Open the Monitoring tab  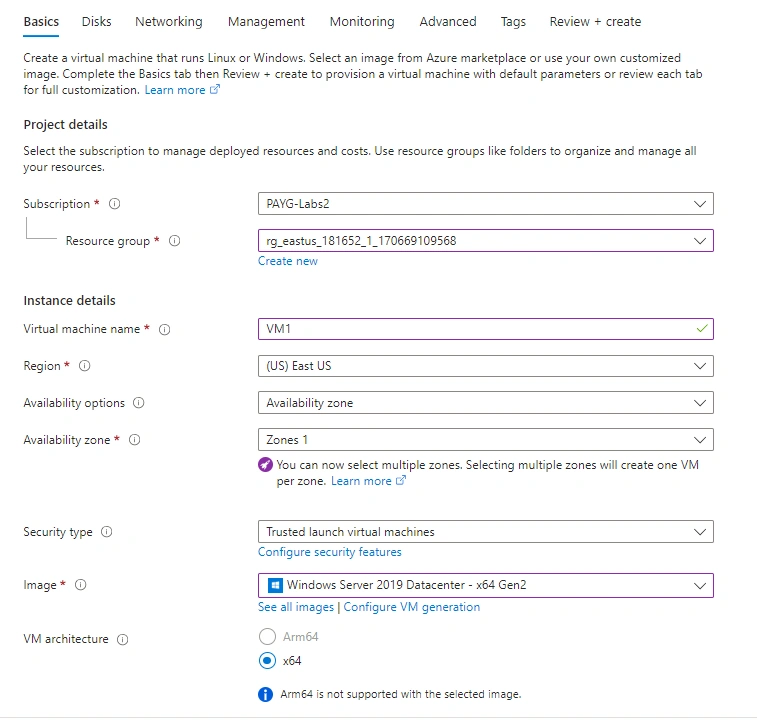click(x=362, y=22)
